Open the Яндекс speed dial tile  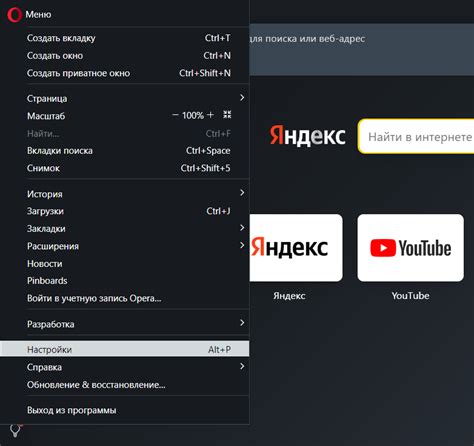pyautogui.click(x=296, y=248)
